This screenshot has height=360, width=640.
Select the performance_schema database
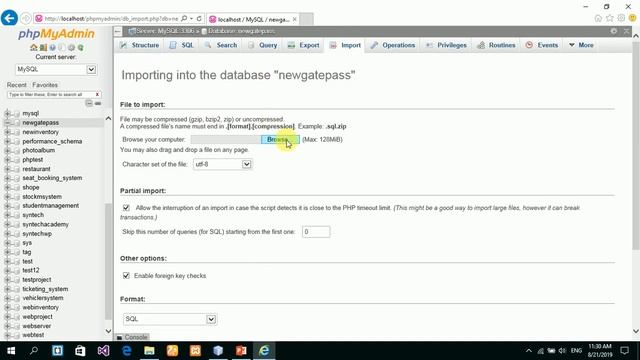click(52, 141)
